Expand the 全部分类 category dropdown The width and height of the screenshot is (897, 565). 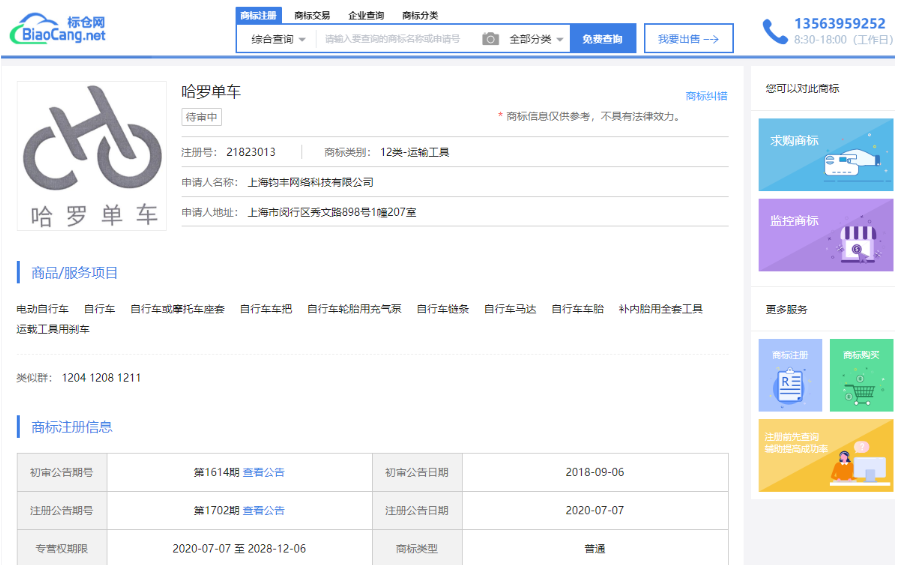pos(536,39)
